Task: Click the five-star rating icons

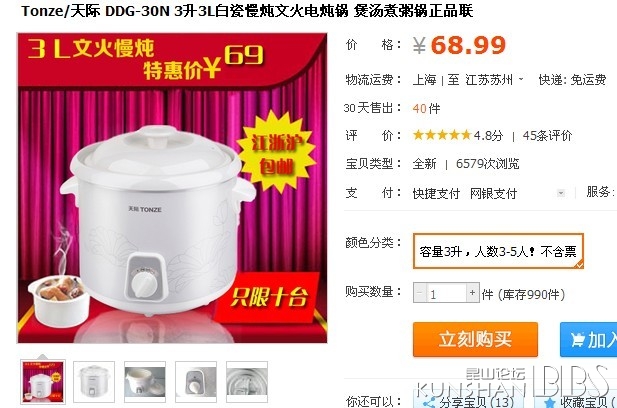Action: 442,135
